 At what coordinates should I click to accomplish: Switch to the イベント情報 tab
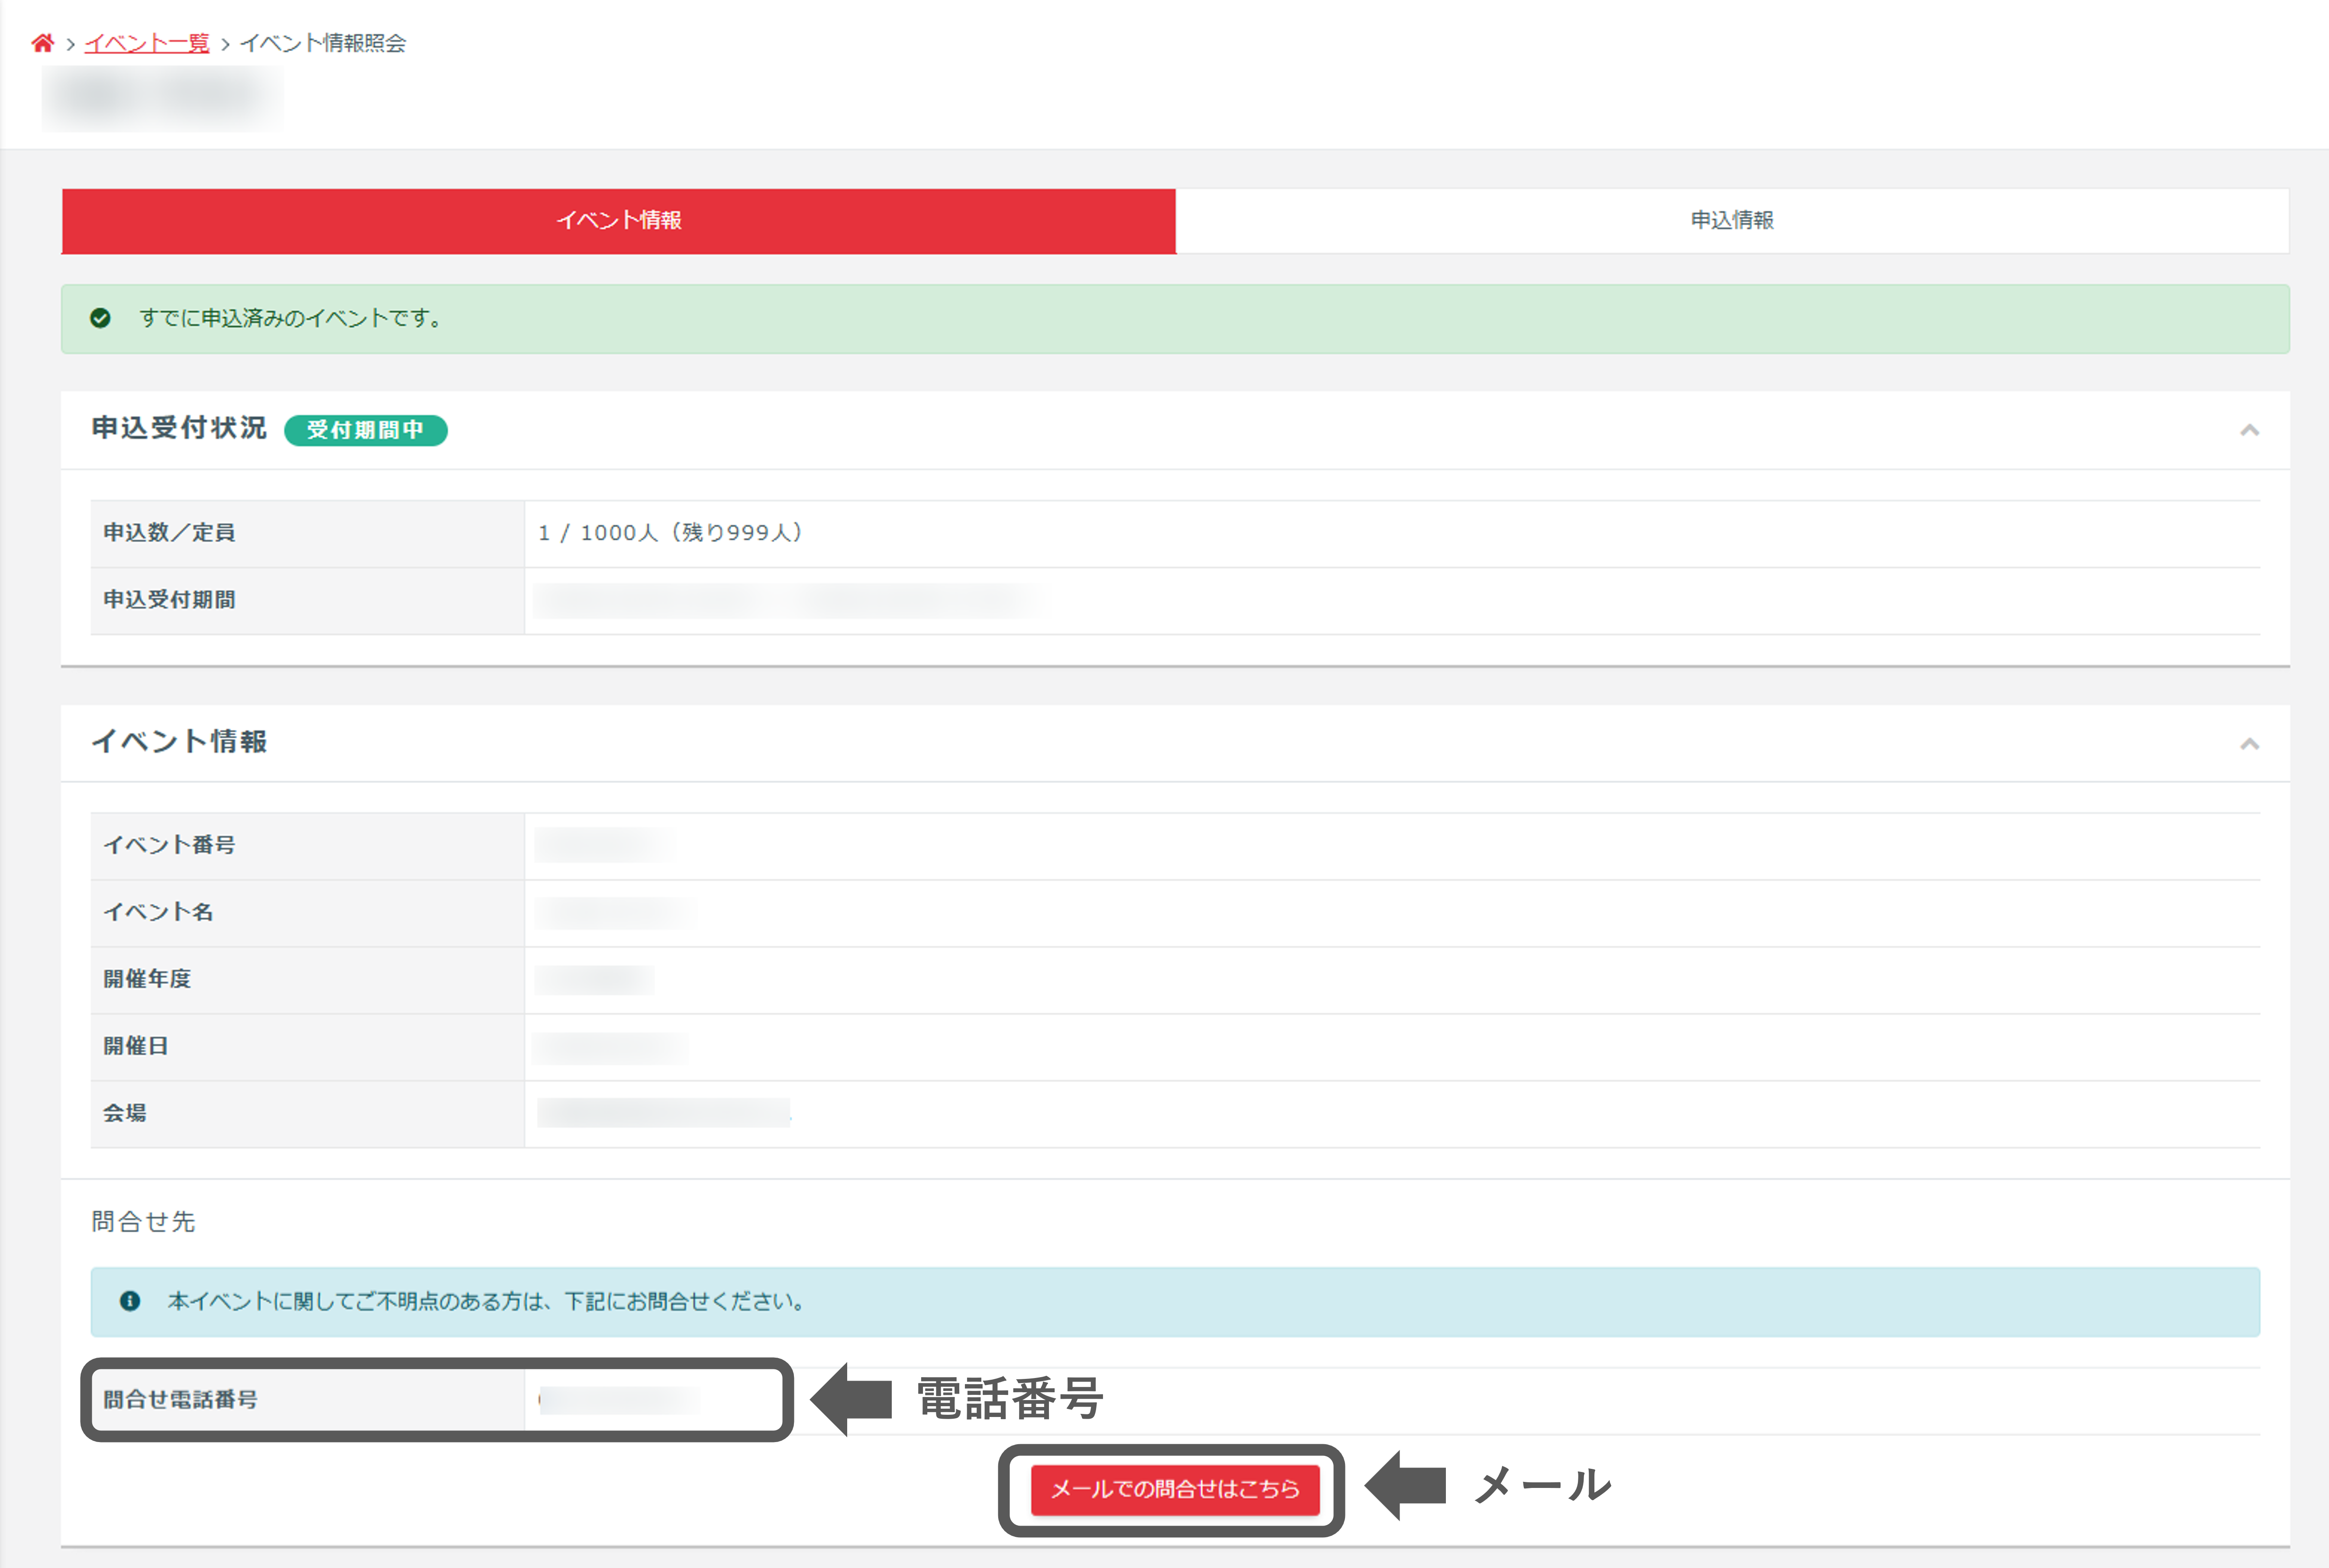(618, 220)
